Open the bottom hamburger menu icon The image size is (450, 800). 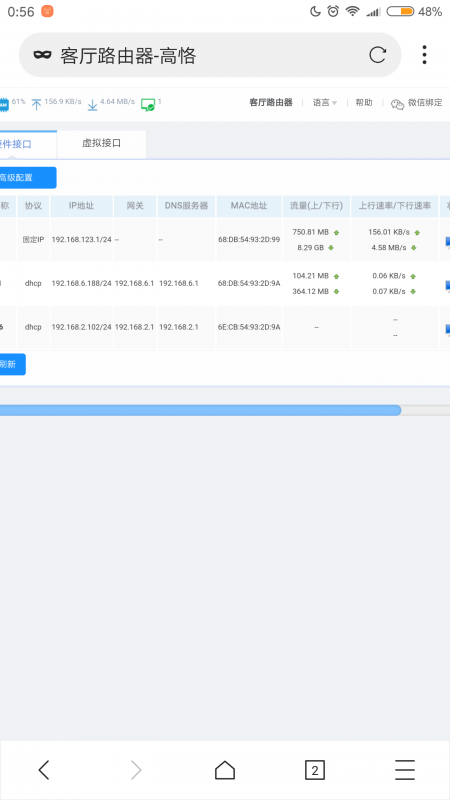(405, 769)
